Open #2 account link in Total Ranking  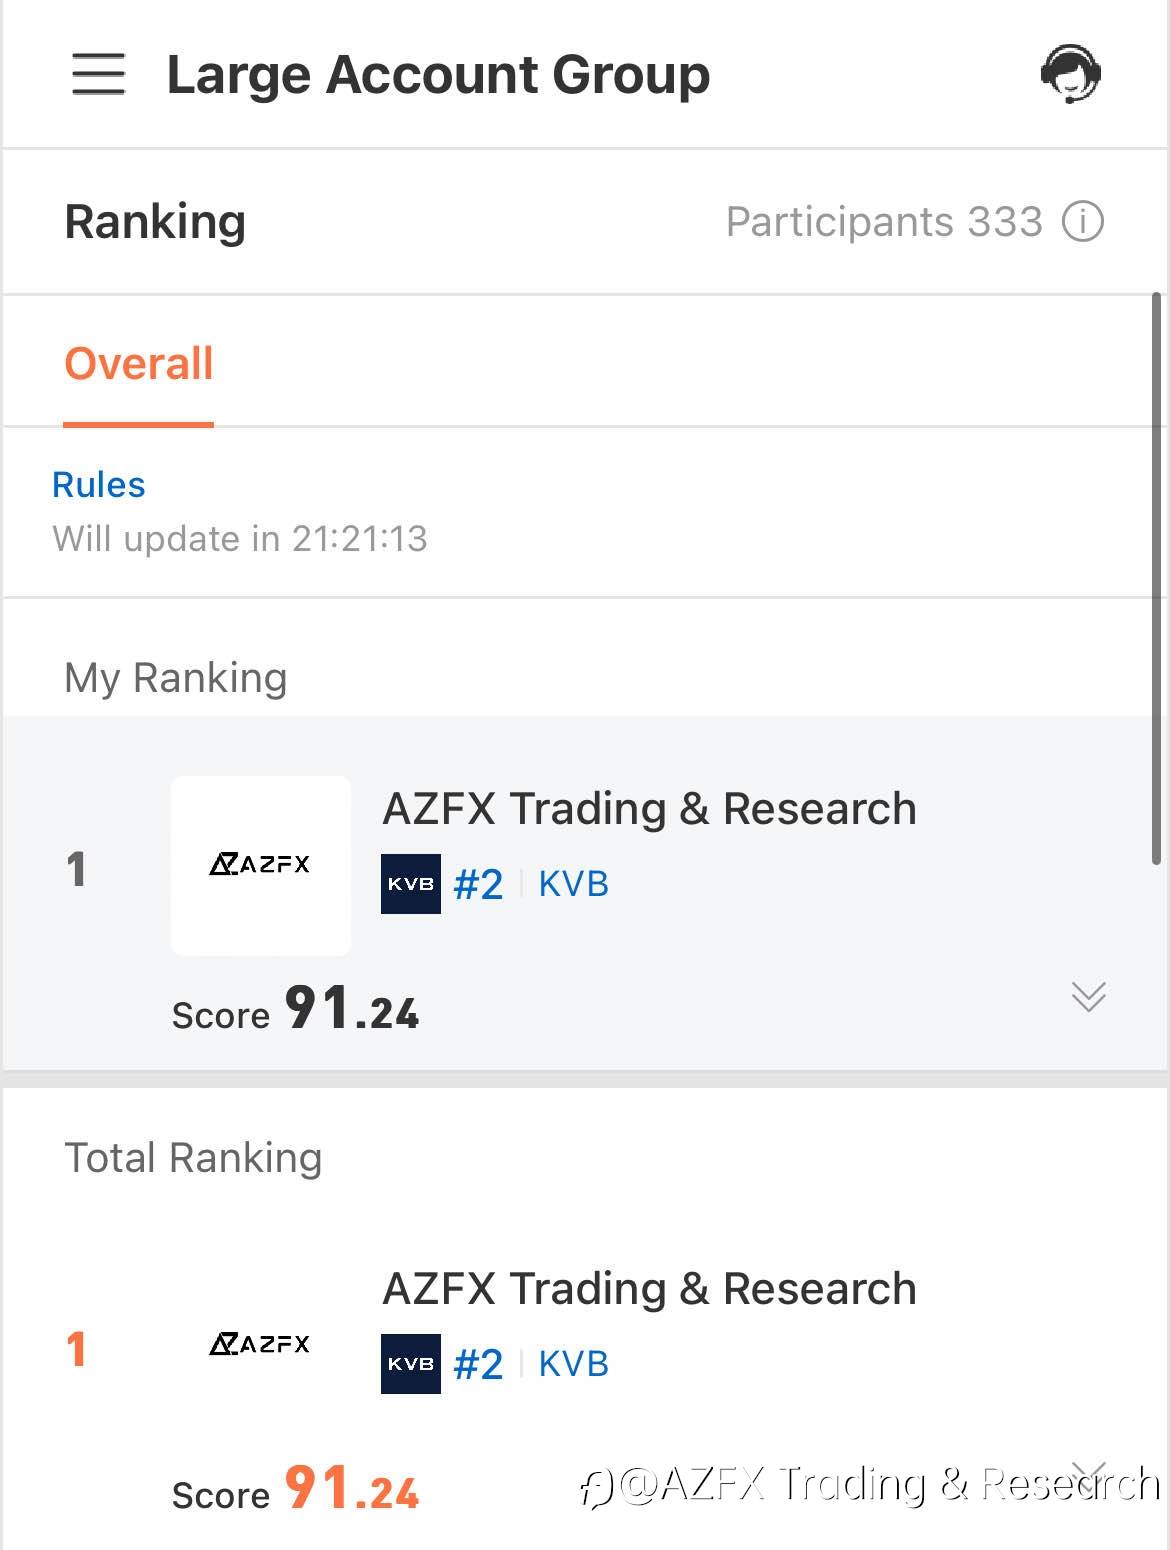click(x=478, y=1365)
